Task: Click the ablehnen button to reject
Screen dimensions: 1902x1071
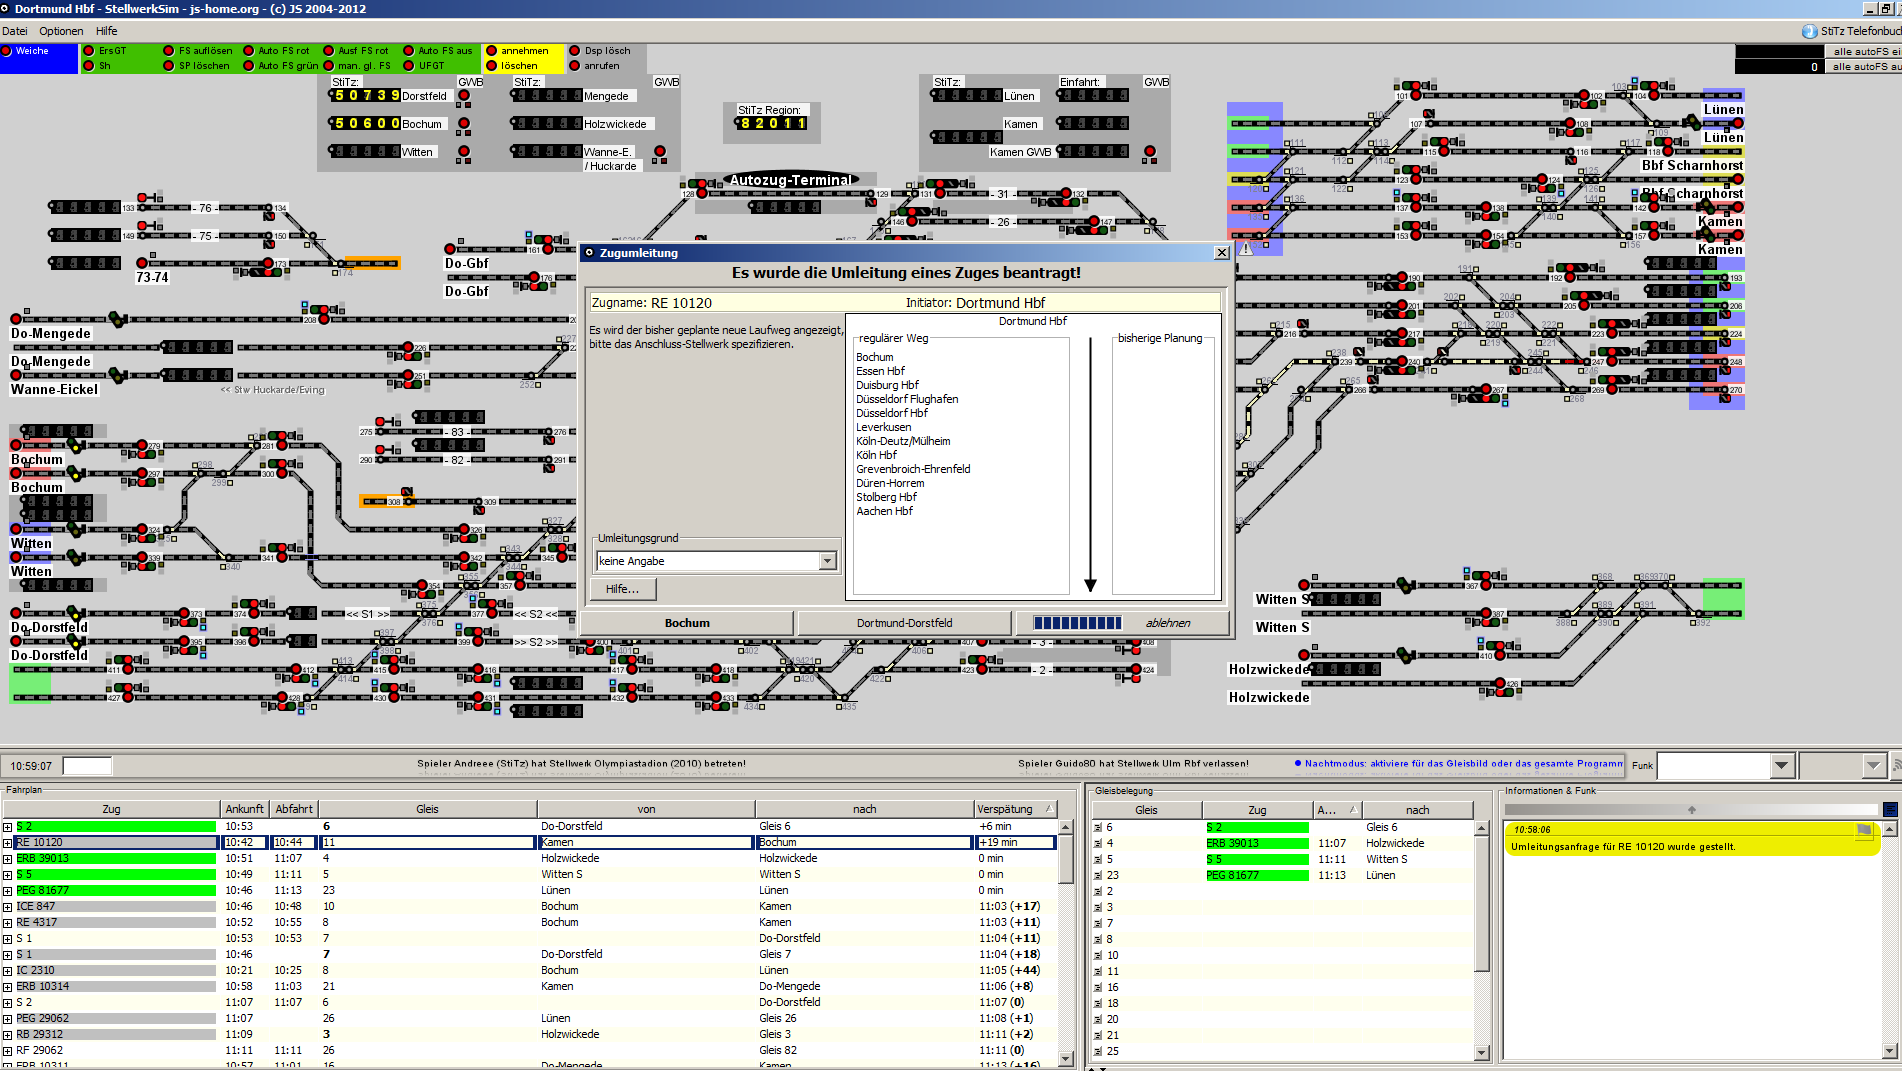Action: point(1167,623)
